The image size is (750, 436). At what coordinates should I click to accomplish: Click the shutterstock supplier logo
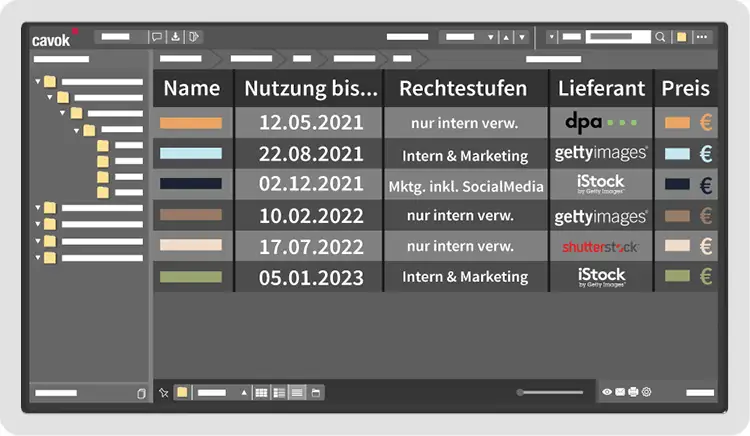pyautogui.click(x=600, y=246)
